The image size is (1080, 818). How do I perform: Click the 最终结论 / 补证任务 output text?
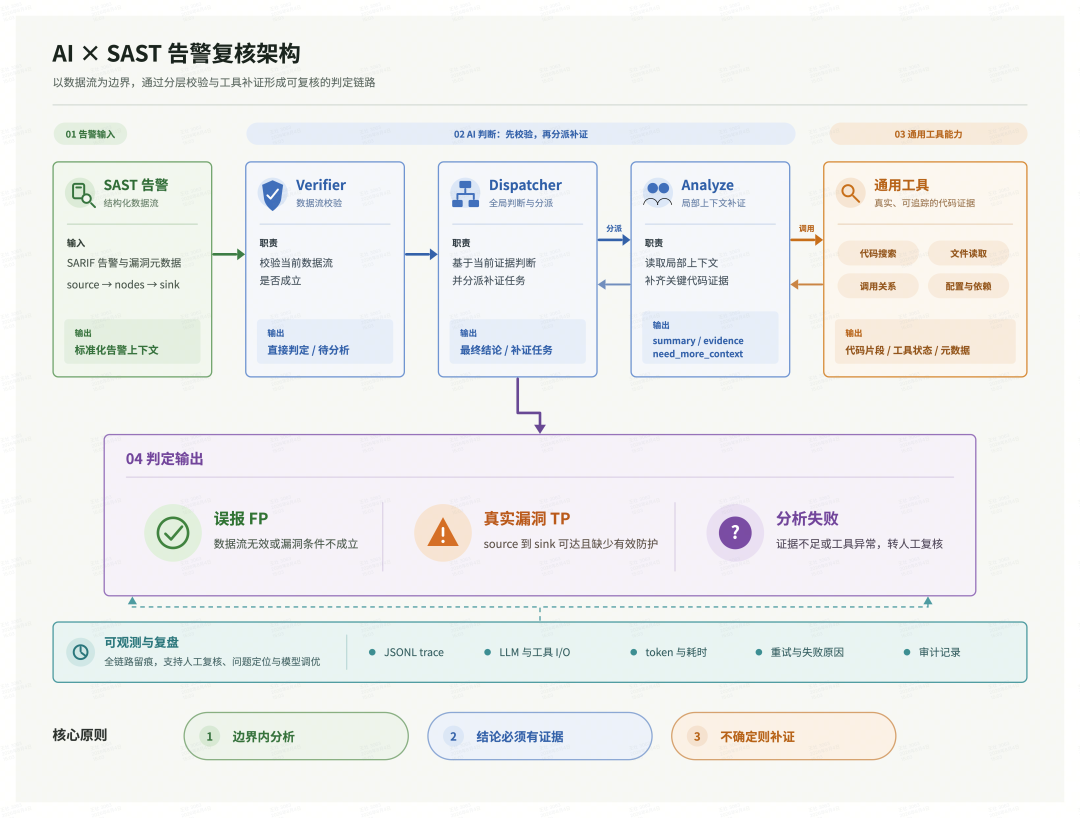coord(506,350)
